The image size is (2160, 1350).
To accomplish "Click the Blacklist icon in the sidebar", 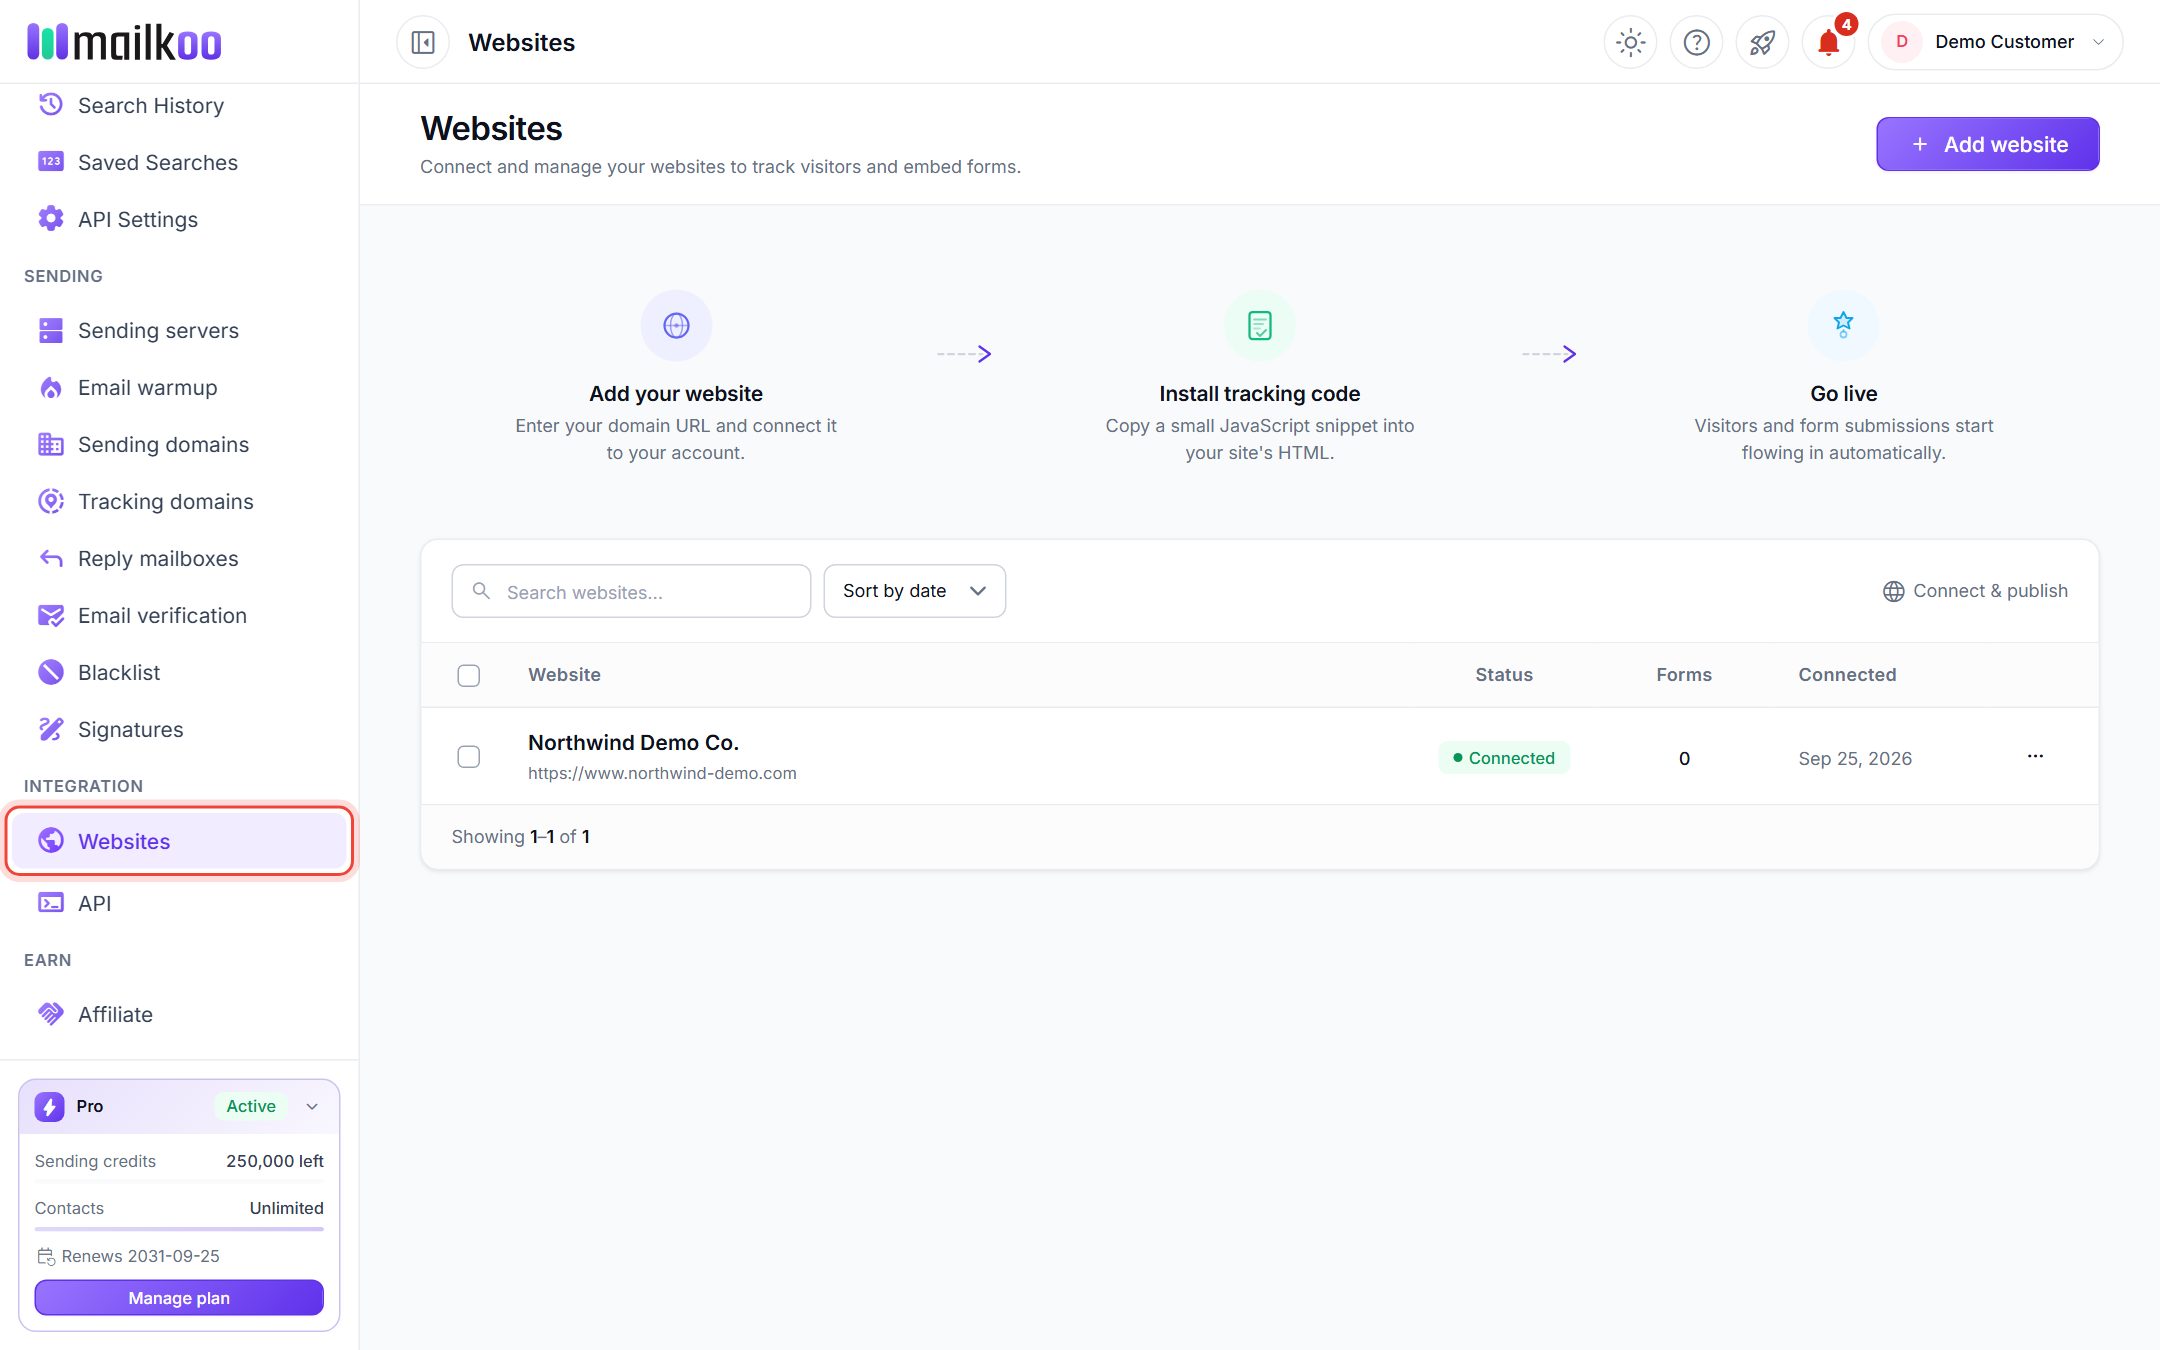I will point(51,672).
